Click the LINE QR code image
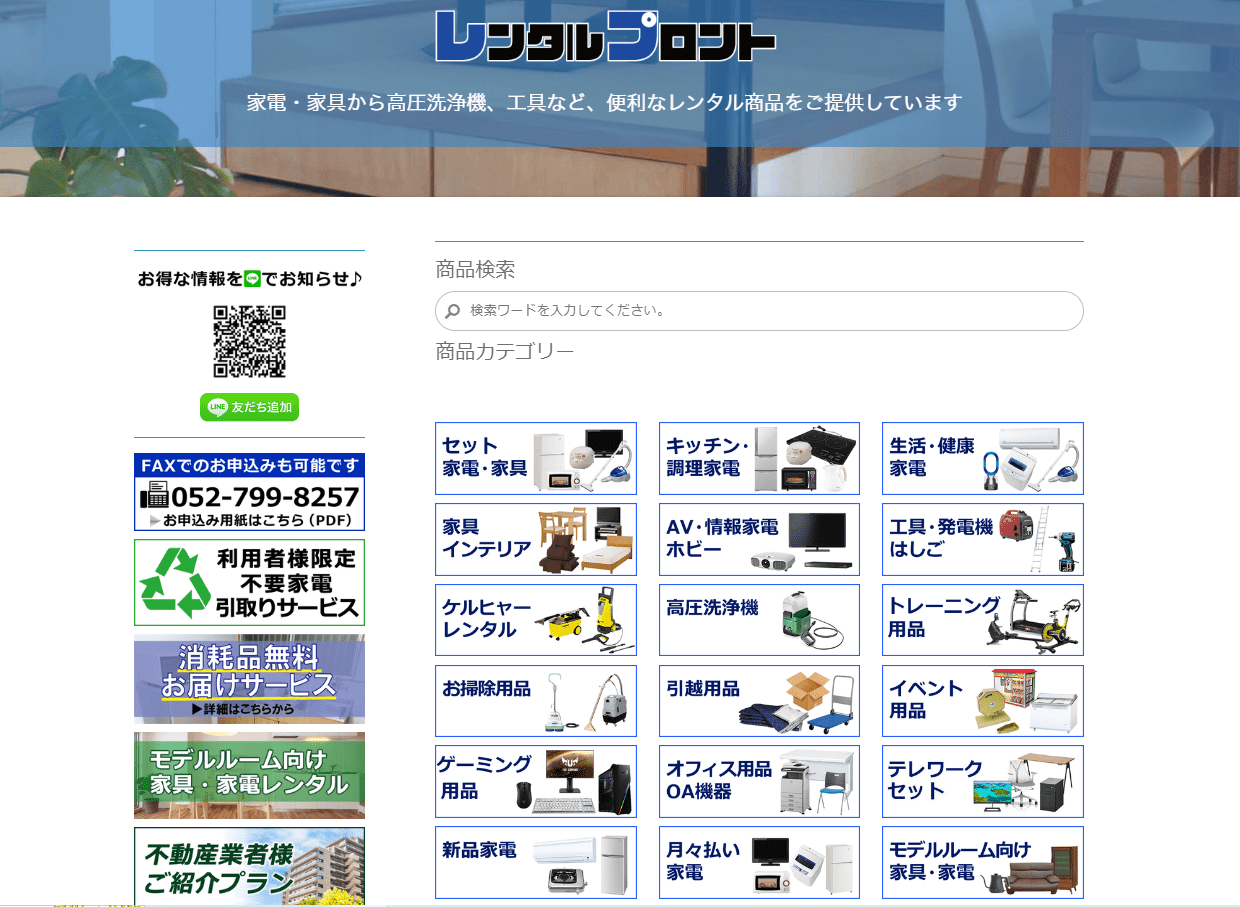The image size is (1240, 907). 249,341
